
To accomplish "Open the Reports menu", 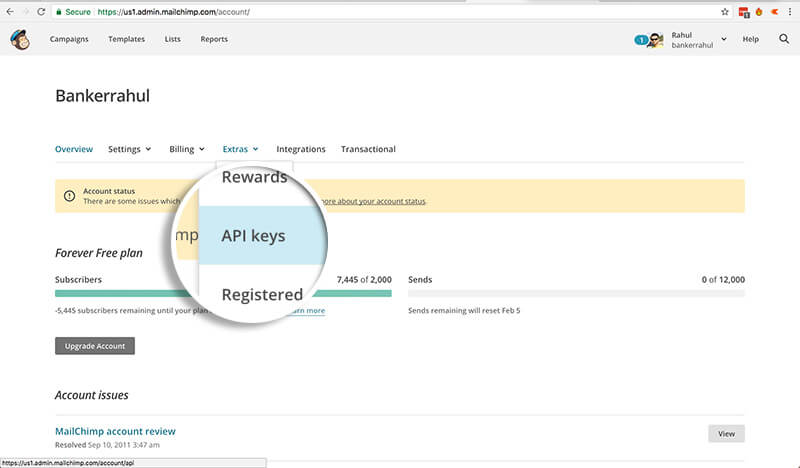I will point(214,39).
